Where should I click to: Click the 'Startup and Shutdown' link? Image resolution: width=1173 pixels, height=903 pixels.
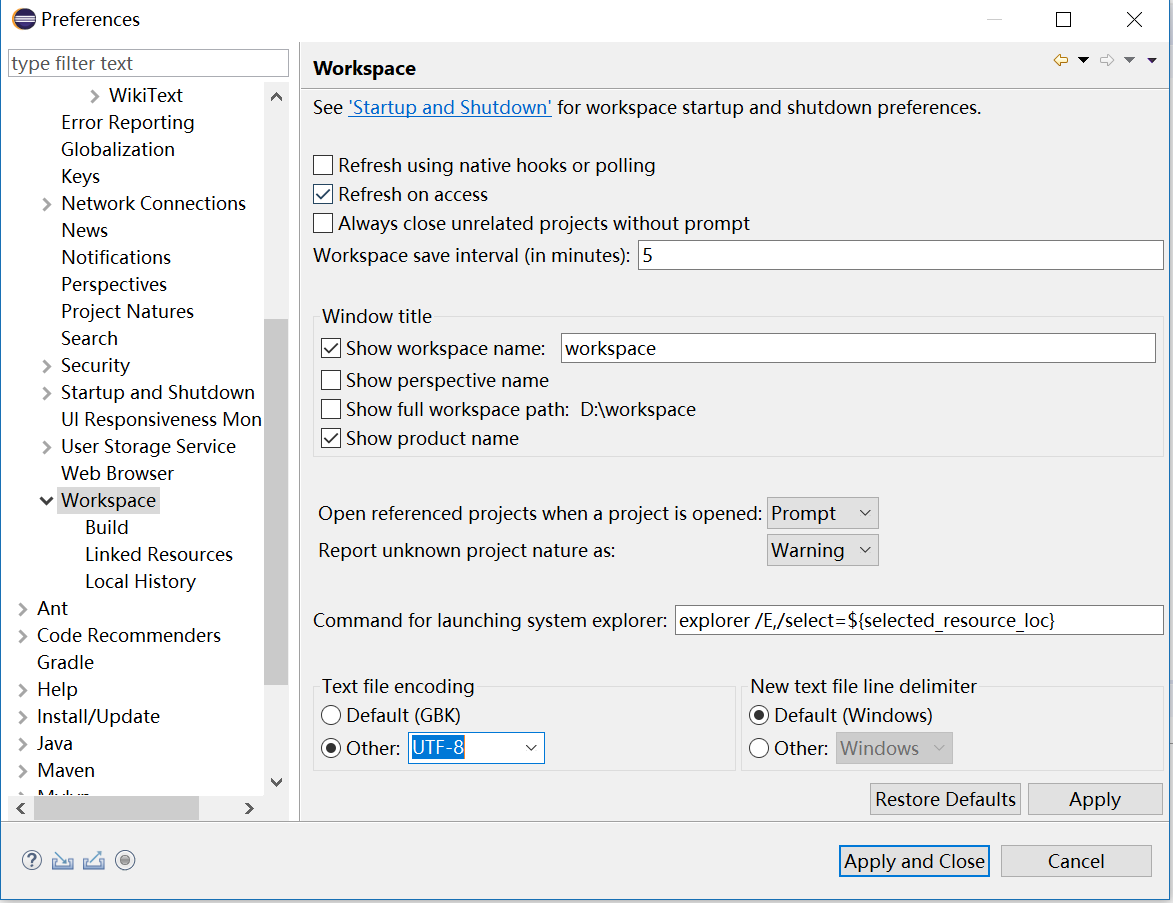click(x=449, y=107)
